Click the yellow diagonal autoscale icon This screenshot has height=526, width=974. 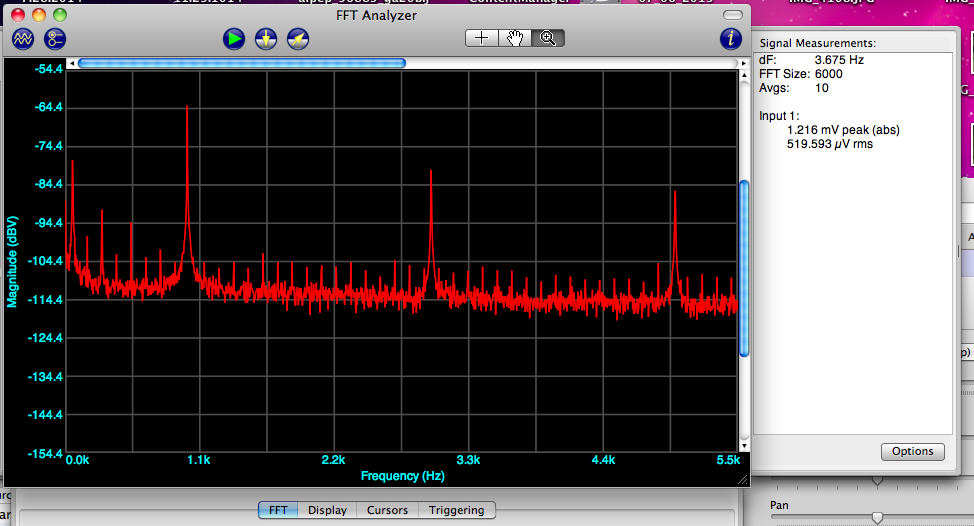tap(298, 39)
